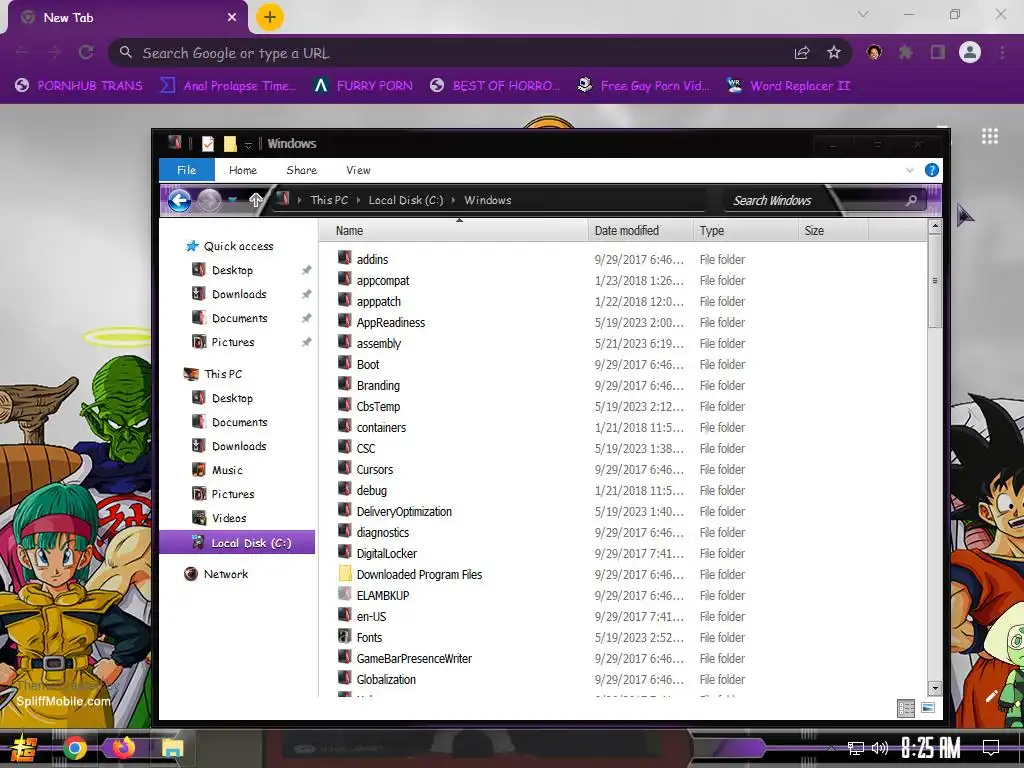Click the Downloaded Program Files folder icon

coord(345,574)
